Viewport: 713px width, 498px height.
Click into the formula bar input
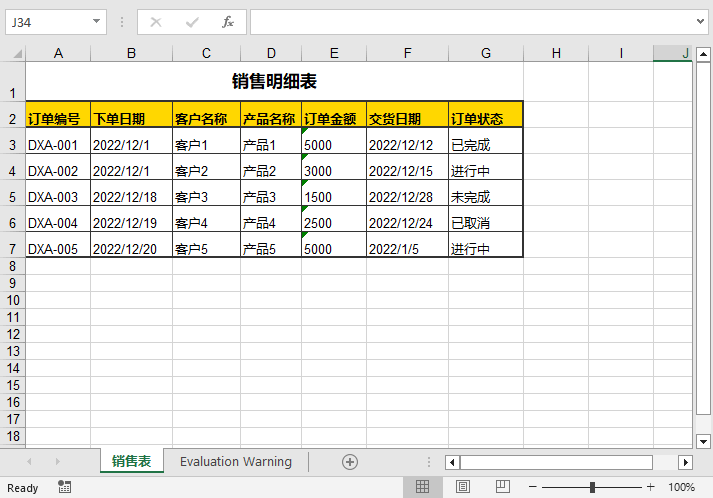(472, 22)
